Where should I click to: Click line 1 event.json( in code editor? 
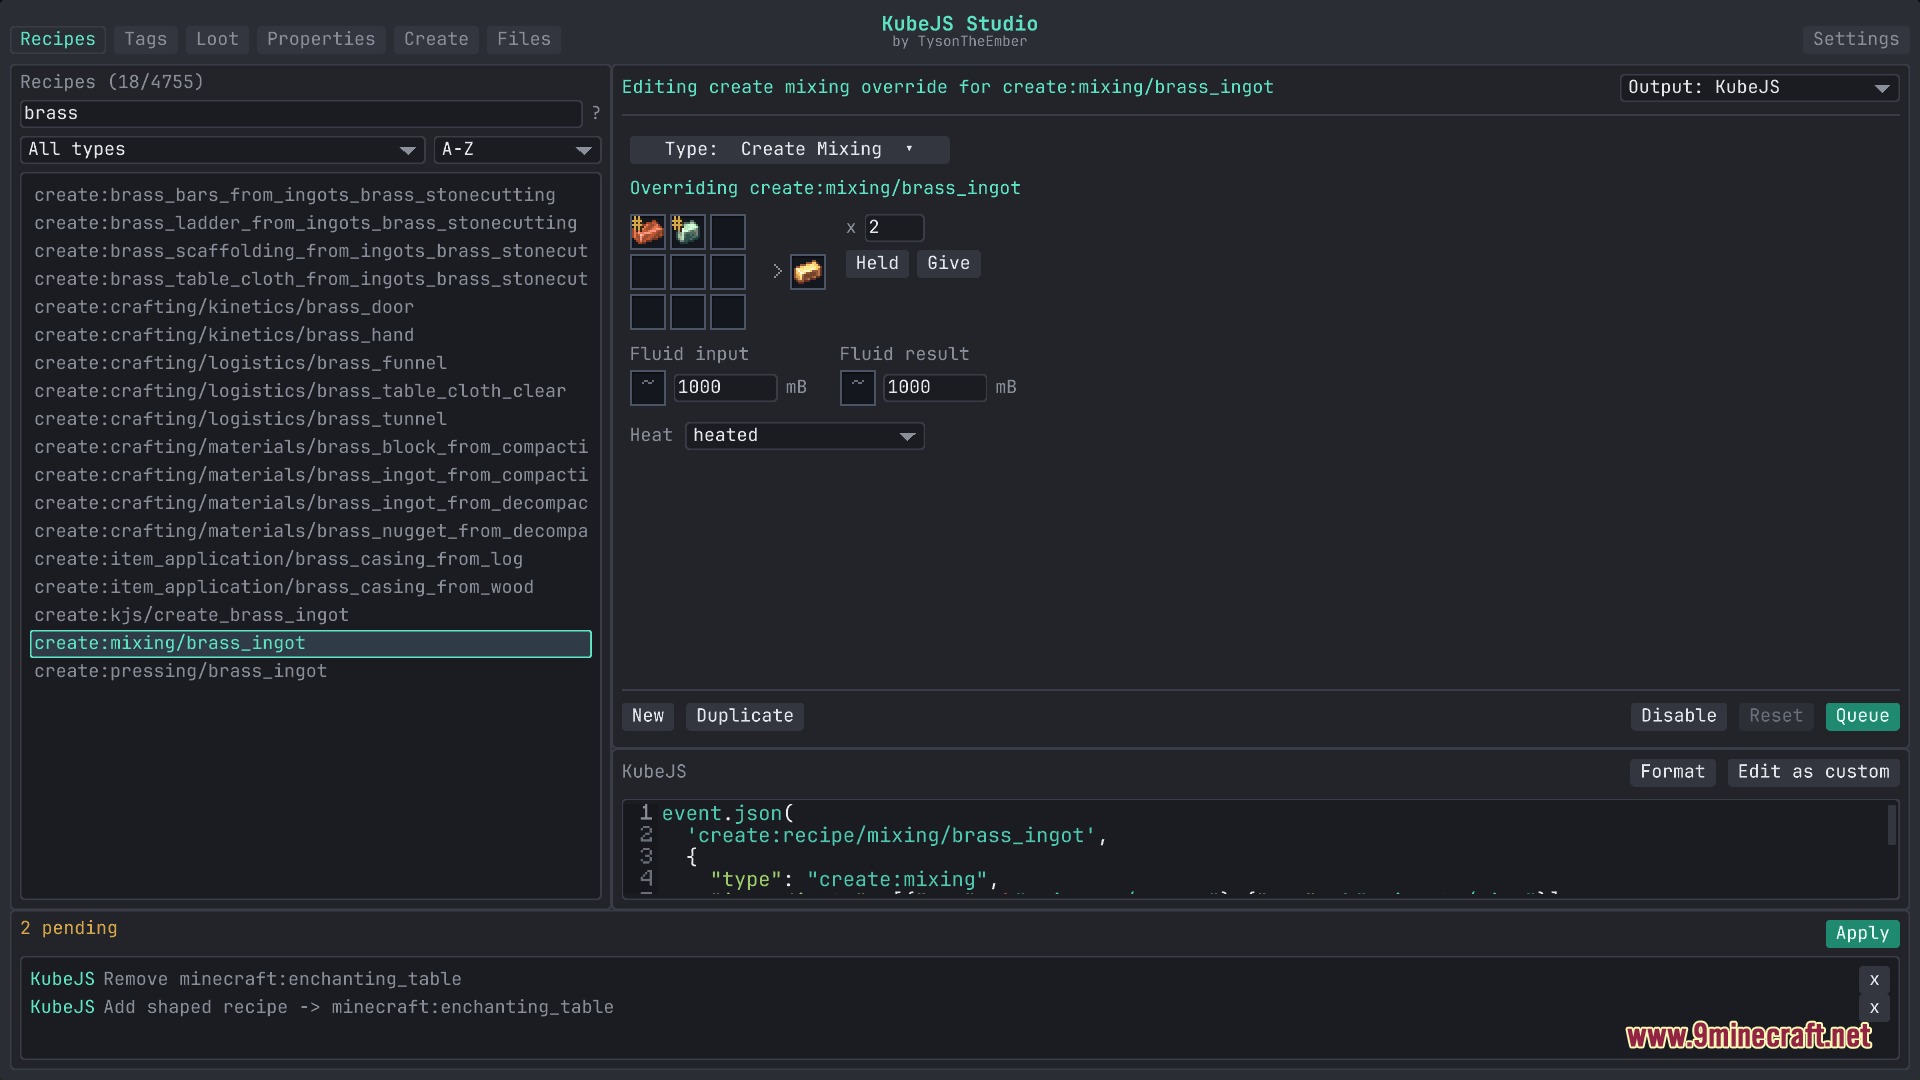point(728,814)
